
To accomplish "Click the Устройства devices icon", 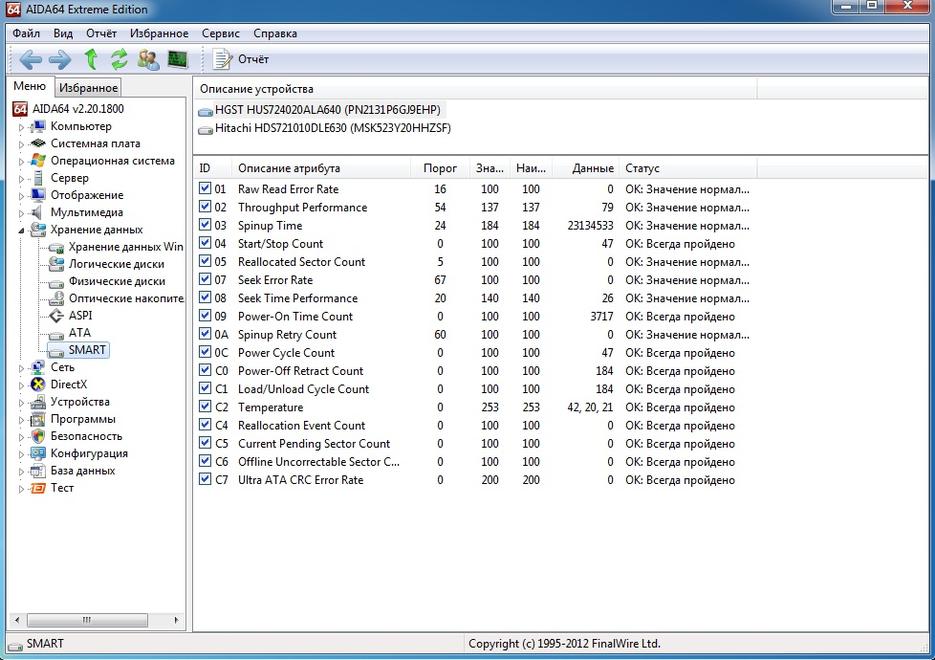I will pos(38,402).
